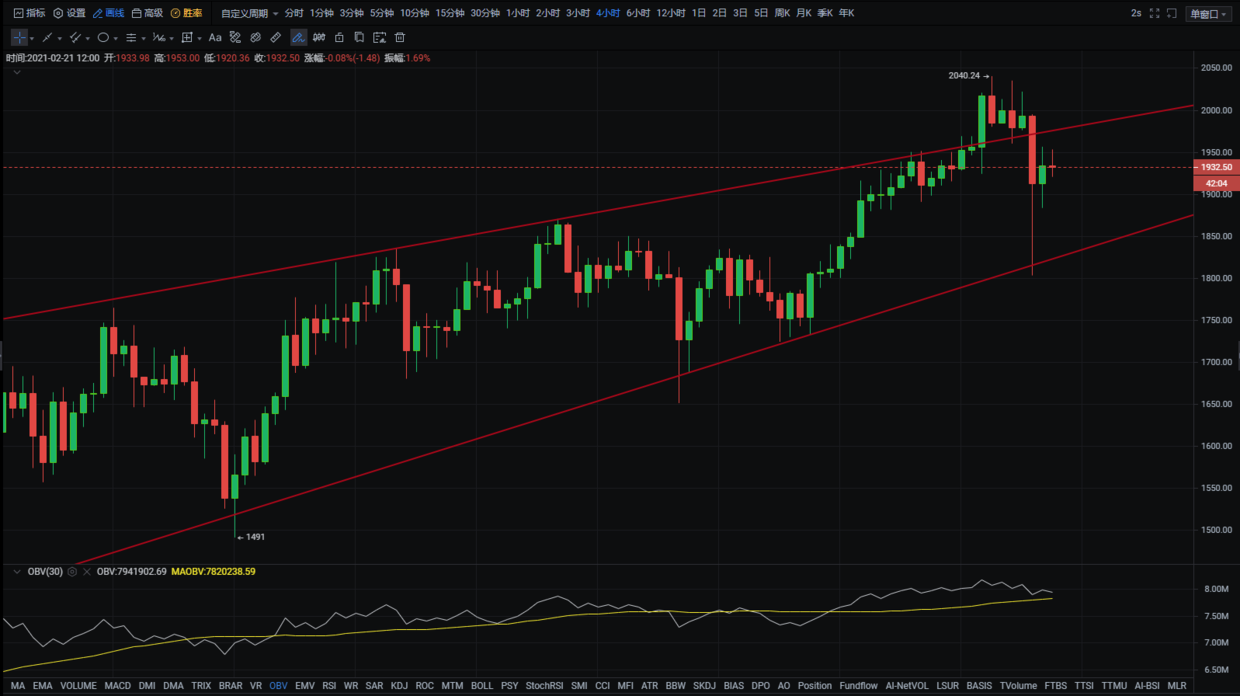Click the copy drawings icon
Screen dimensions: 1240x696
(x=359, y=37)
